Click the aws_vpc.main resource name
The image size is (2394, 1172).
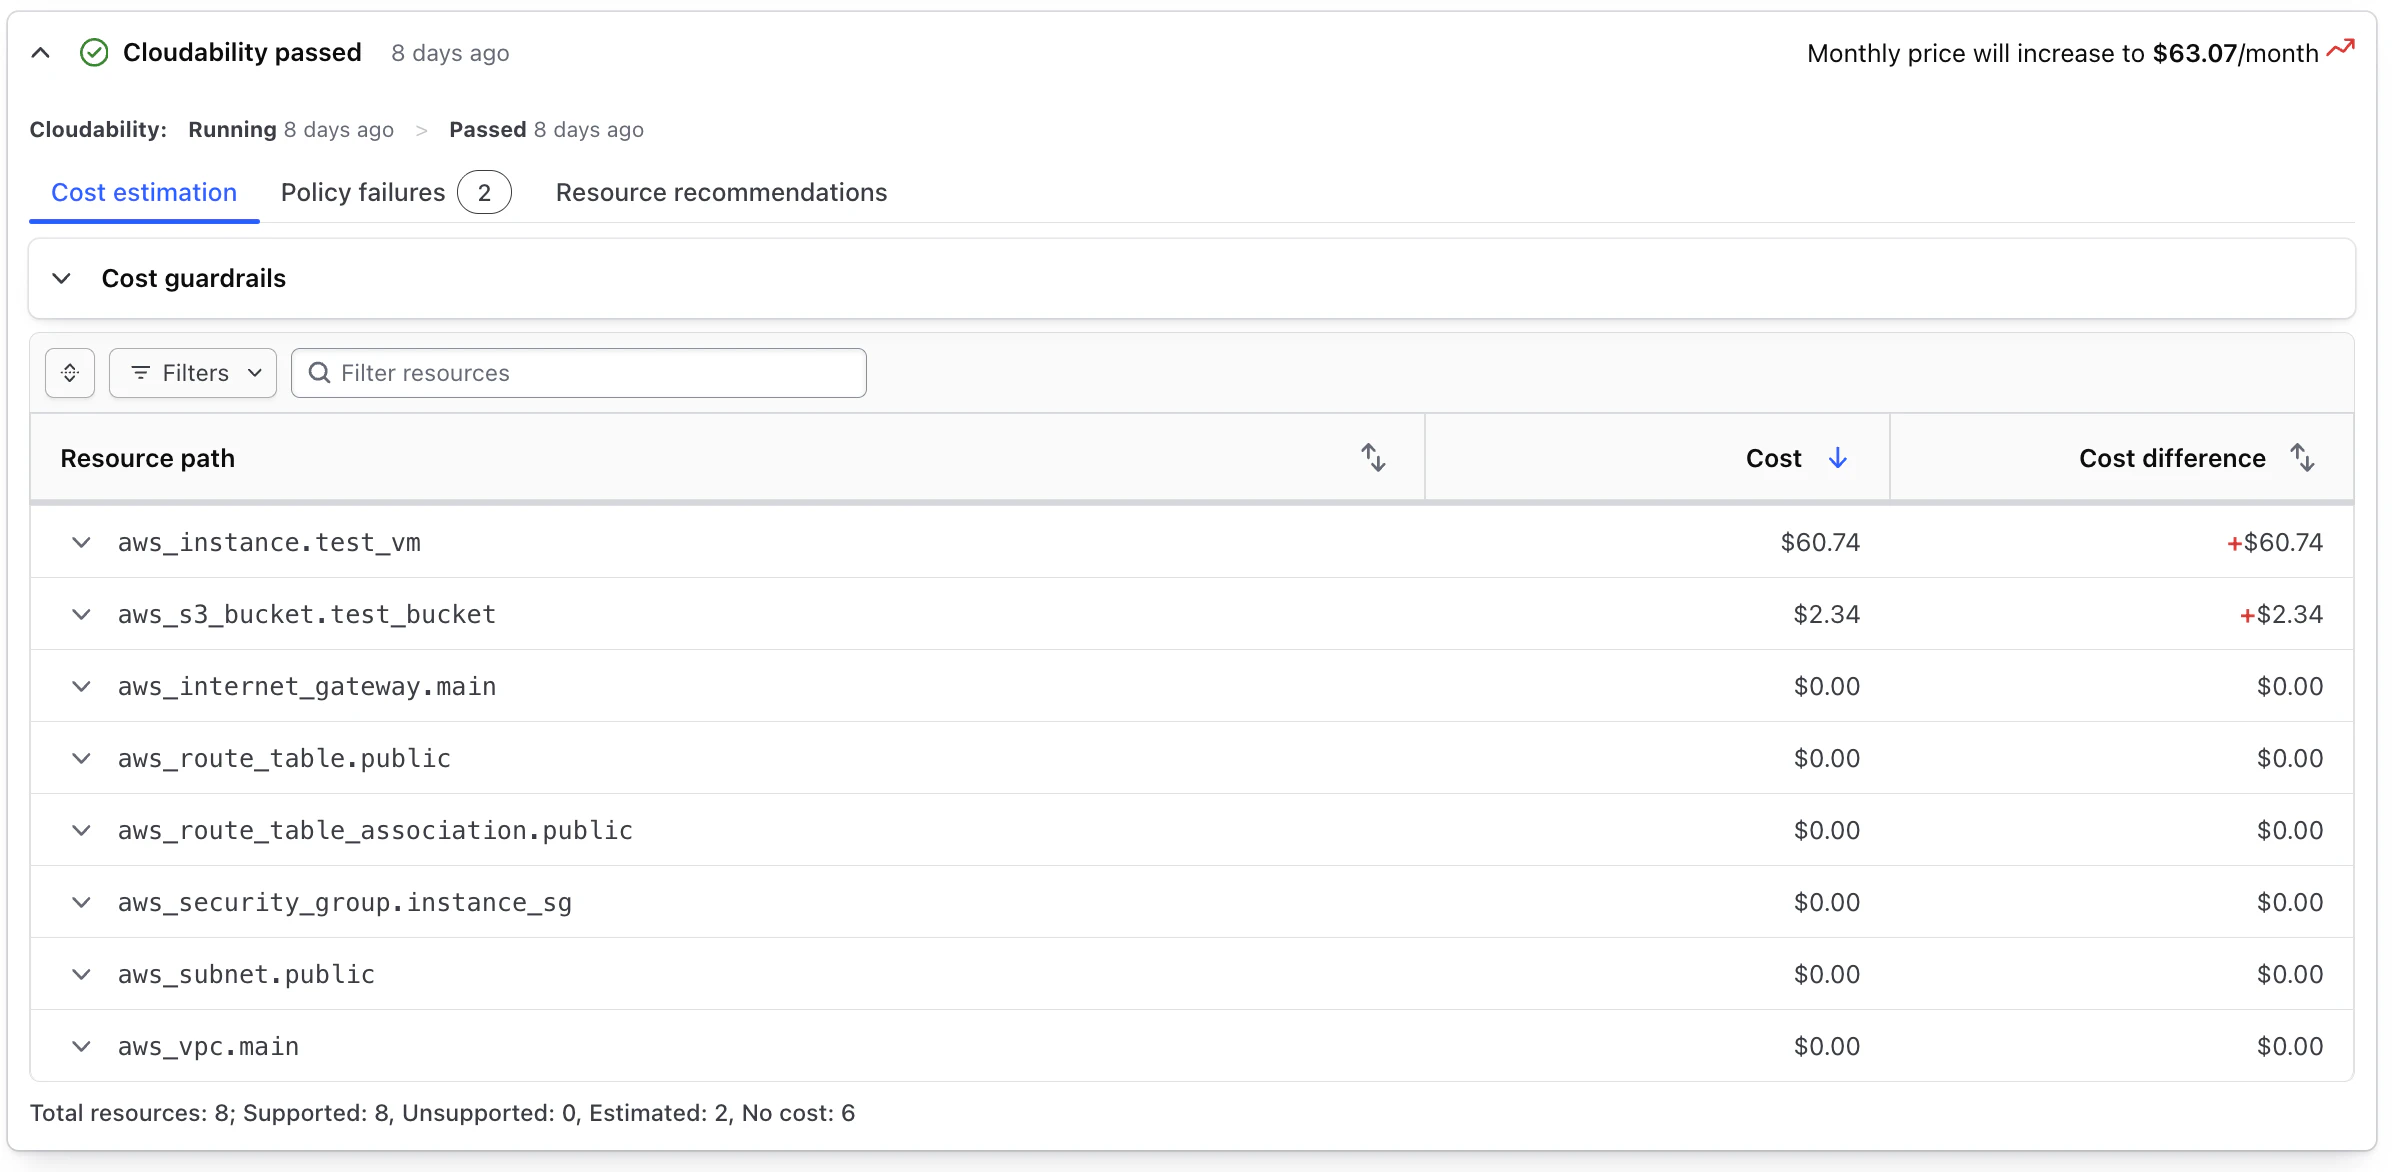pyautogui.click(x=208, y=1046)
